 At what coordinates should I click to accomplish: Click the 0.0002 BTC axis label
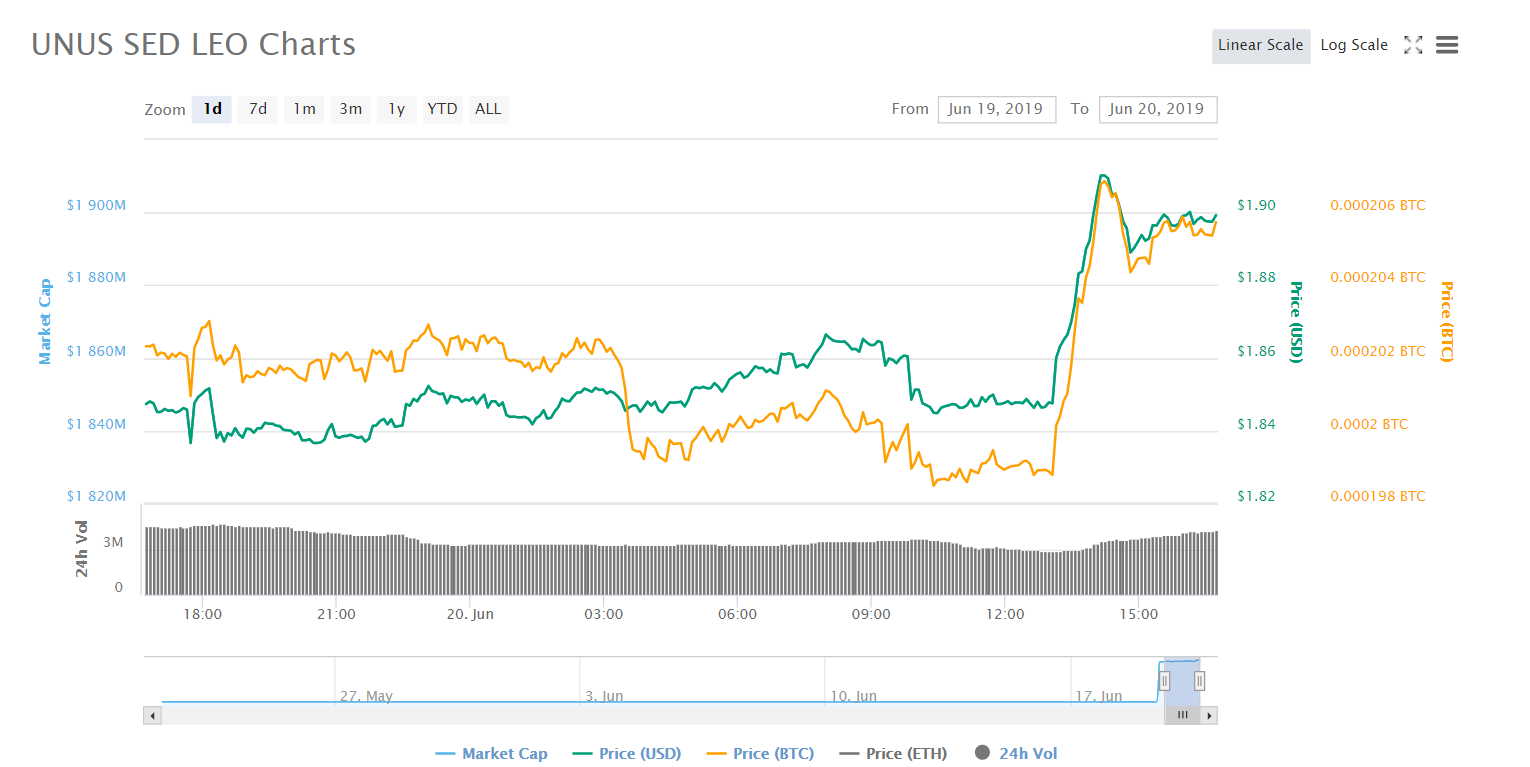coord(1369,424)
